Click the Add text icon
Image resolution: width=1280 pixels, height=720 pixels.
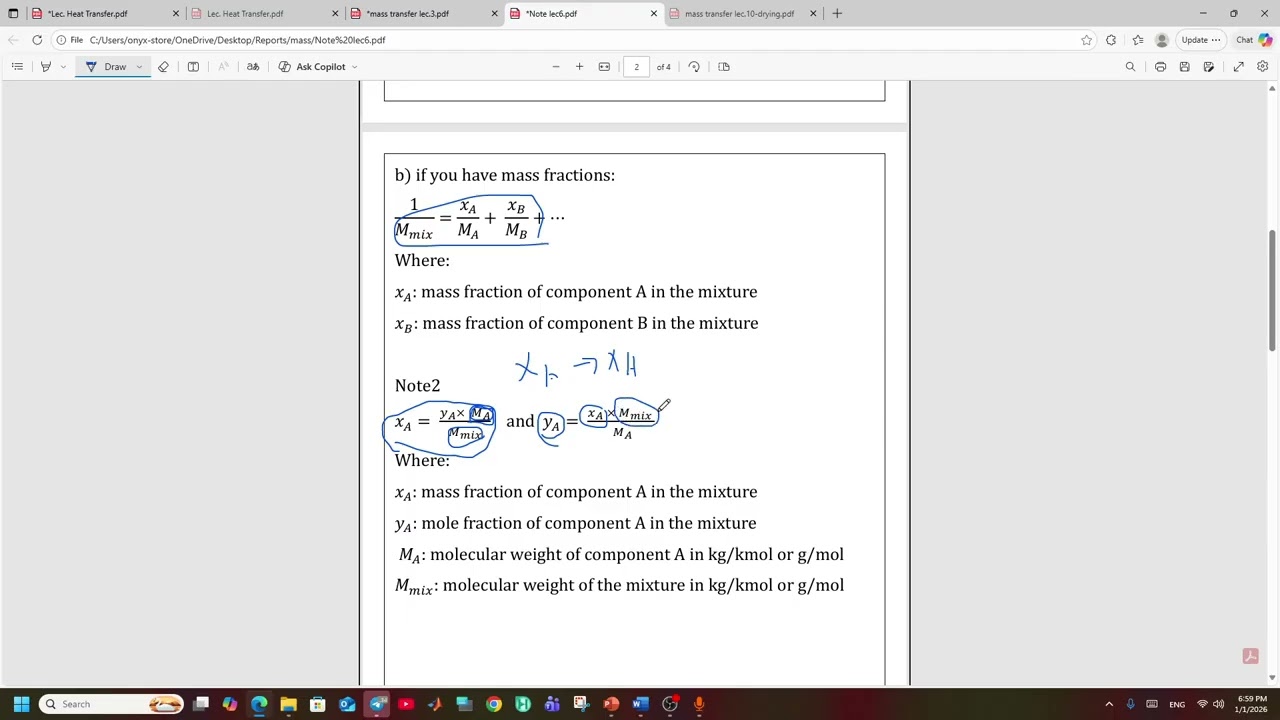pos(193,67)
